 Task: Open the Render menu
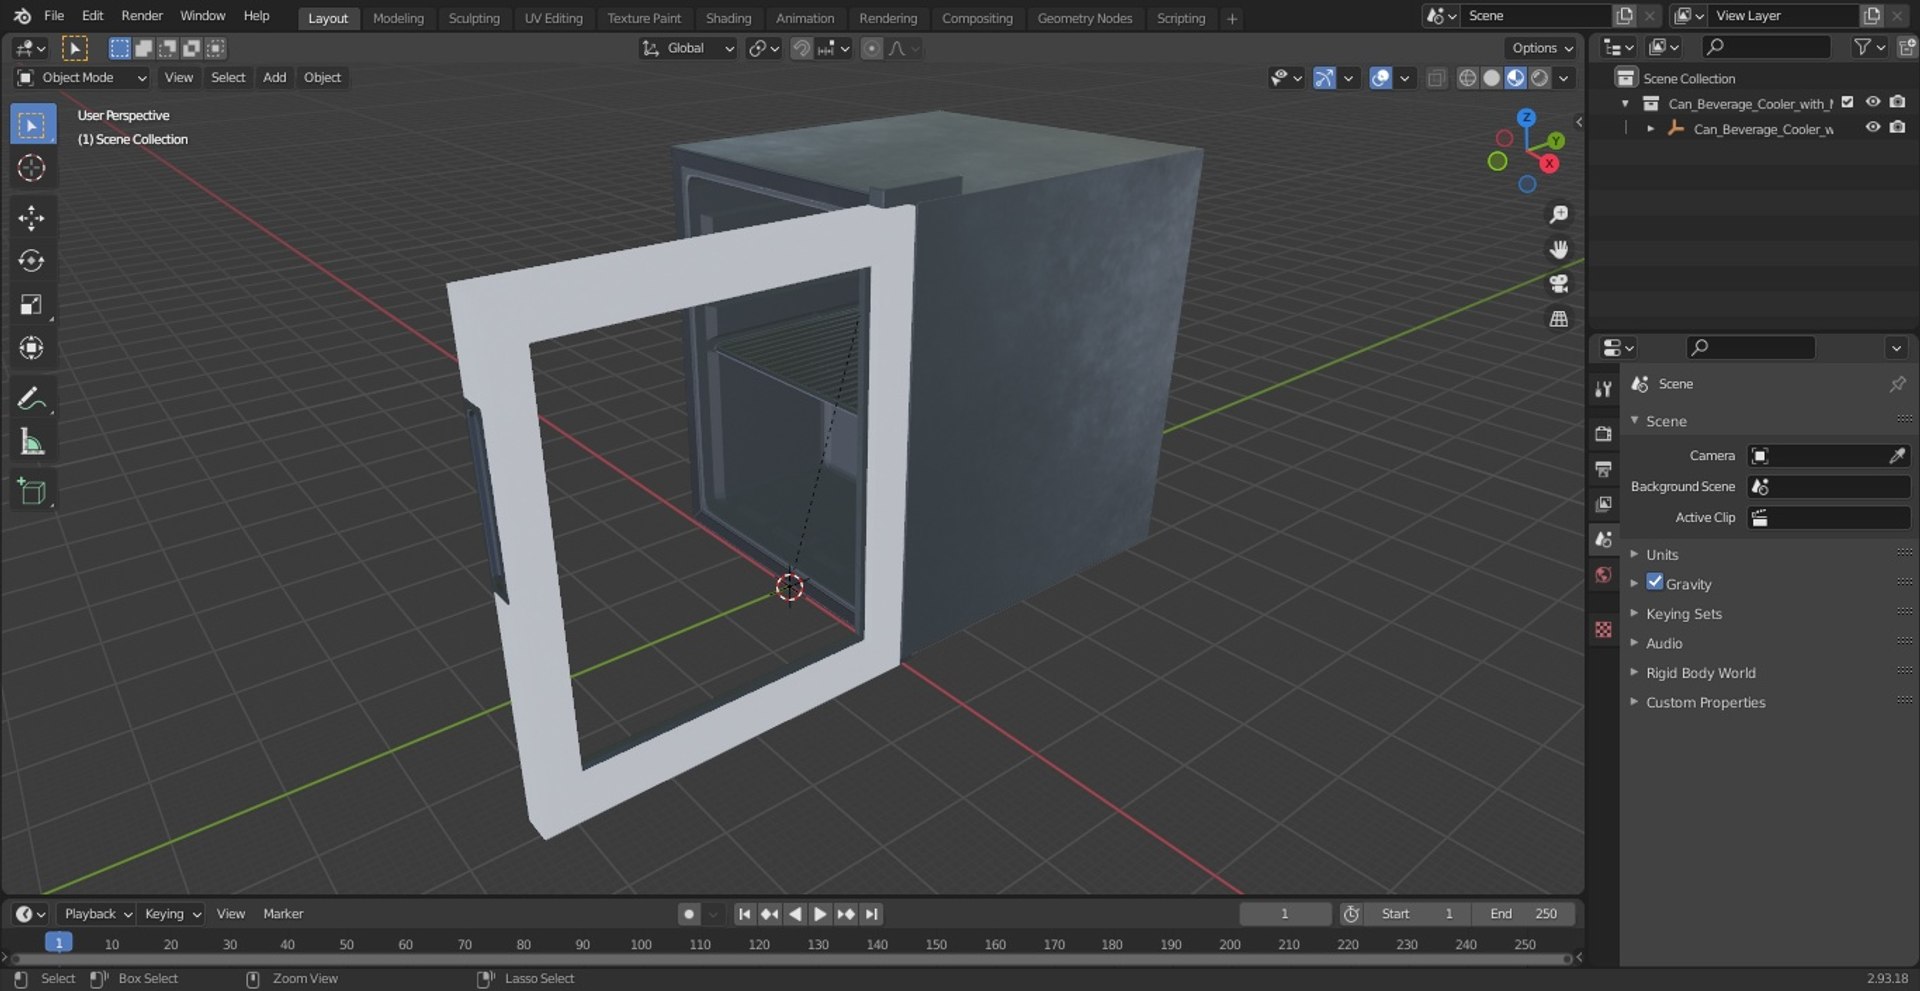point(142,16)
